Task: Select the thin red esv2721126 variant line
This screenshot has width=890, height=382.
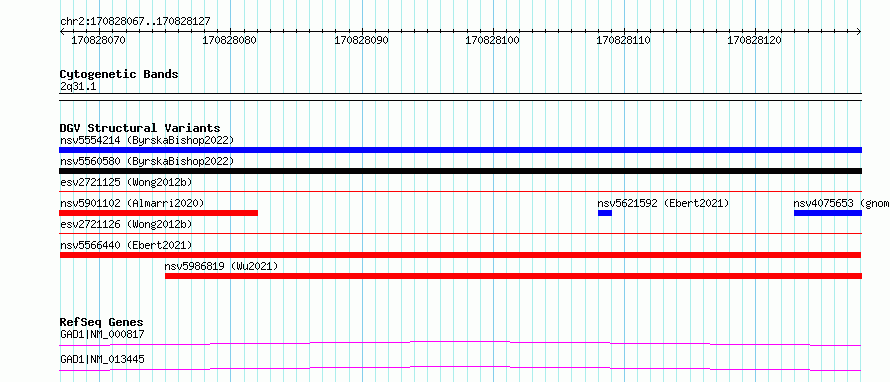Action: 460,233
